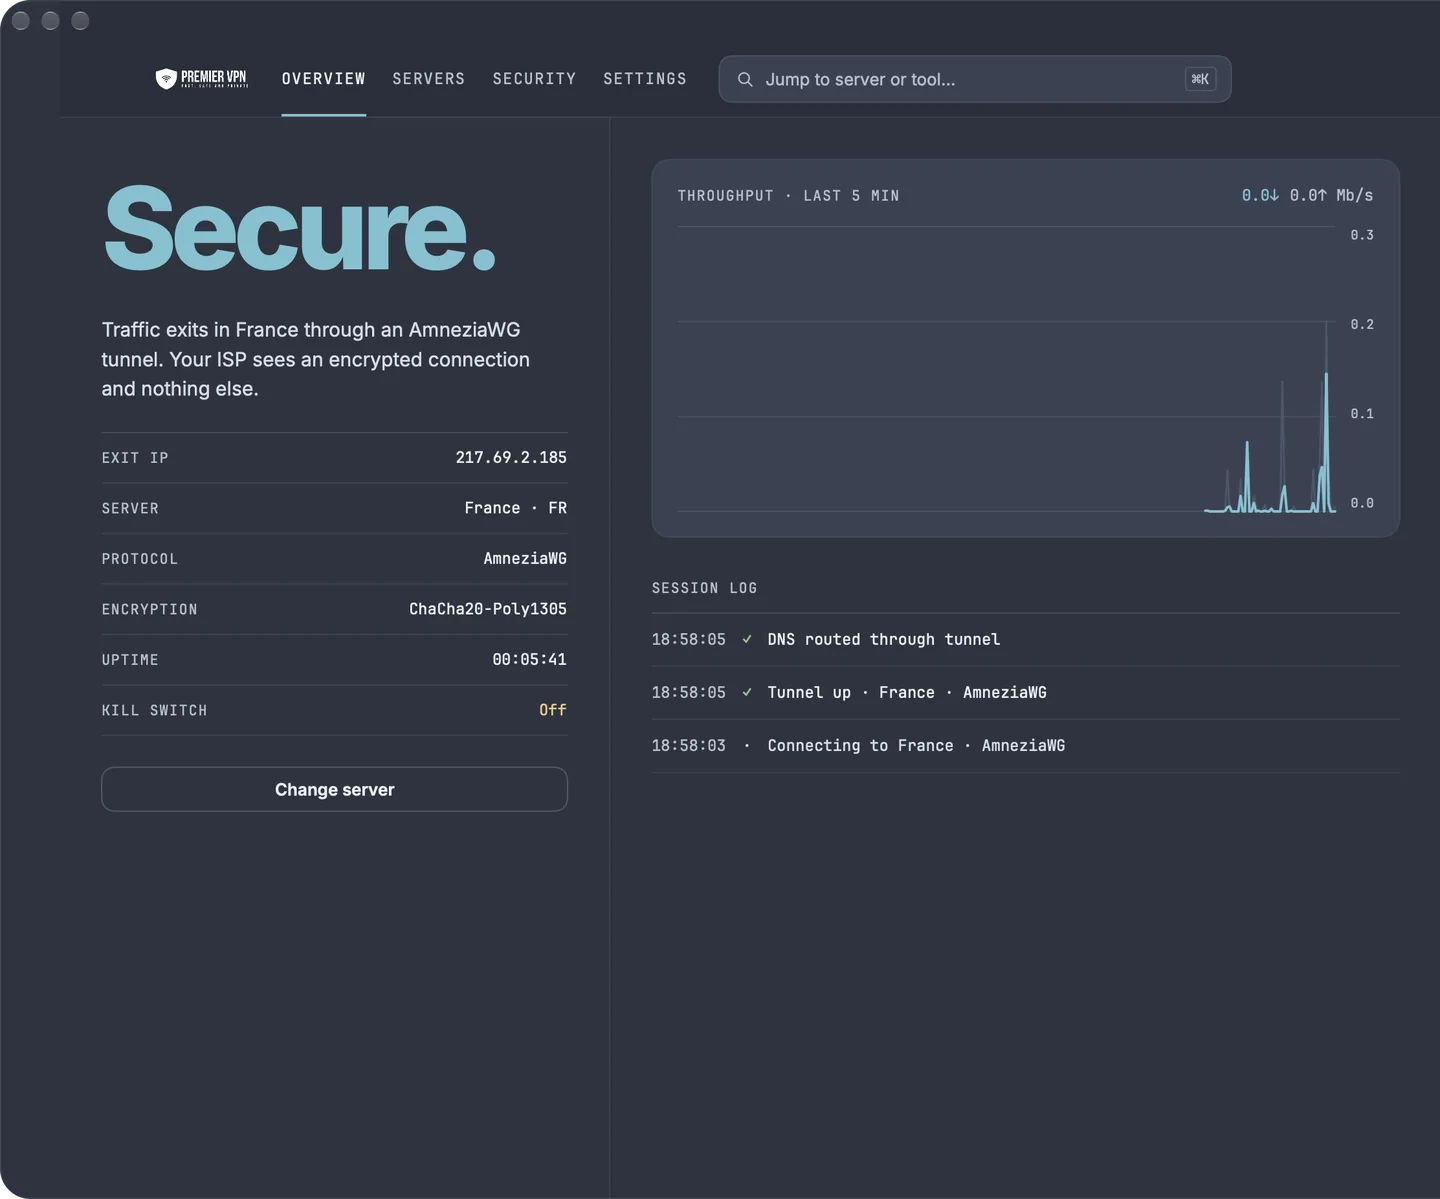Click the server value France · FR
This screenshot has height=1199, width=1440.
click(x=515, y=508)
